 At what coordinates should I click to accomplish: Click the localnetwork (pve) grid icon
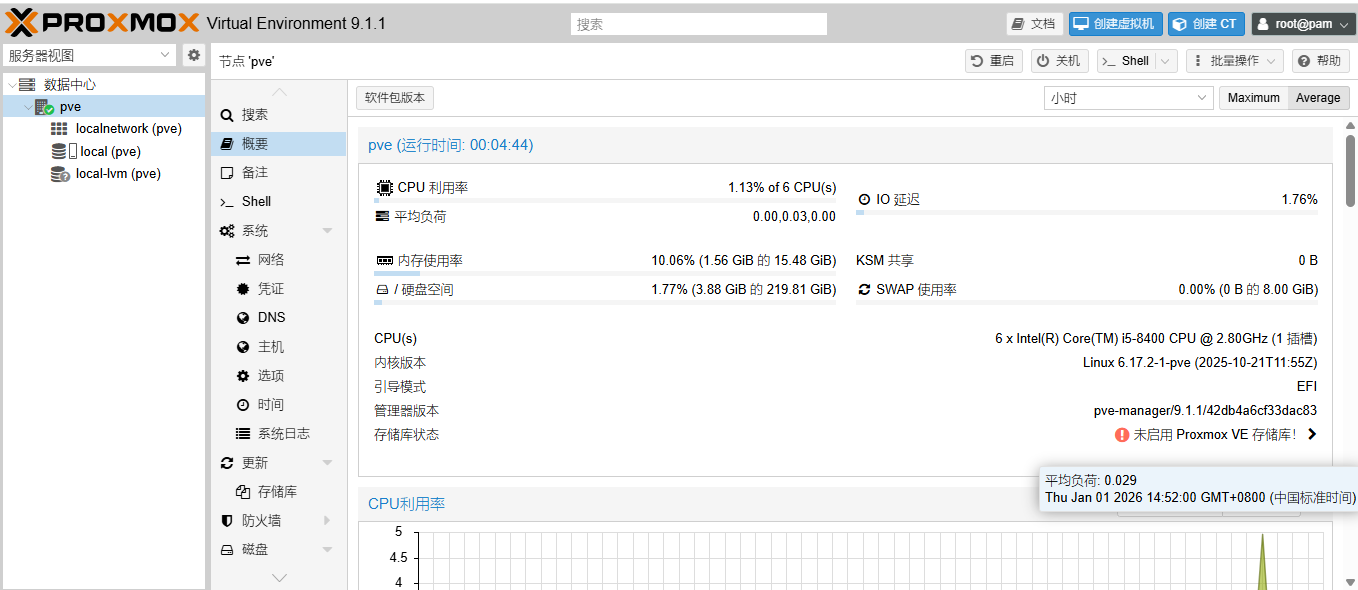tap(59, 129)
